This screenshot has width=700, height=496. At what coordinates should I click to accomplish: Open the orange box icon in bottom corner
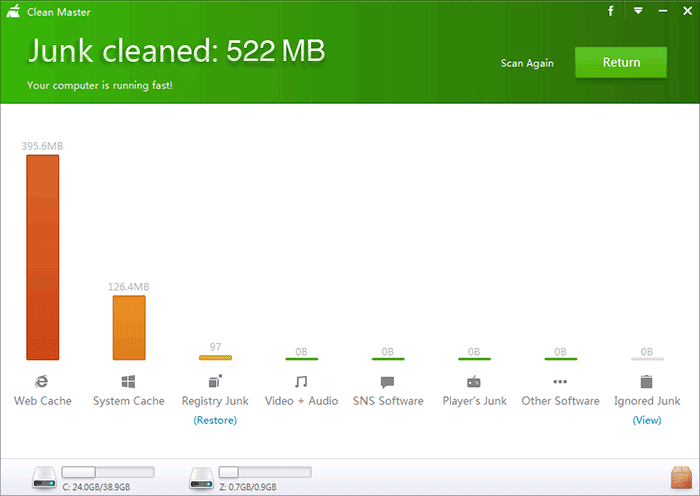tap(681, 477)
